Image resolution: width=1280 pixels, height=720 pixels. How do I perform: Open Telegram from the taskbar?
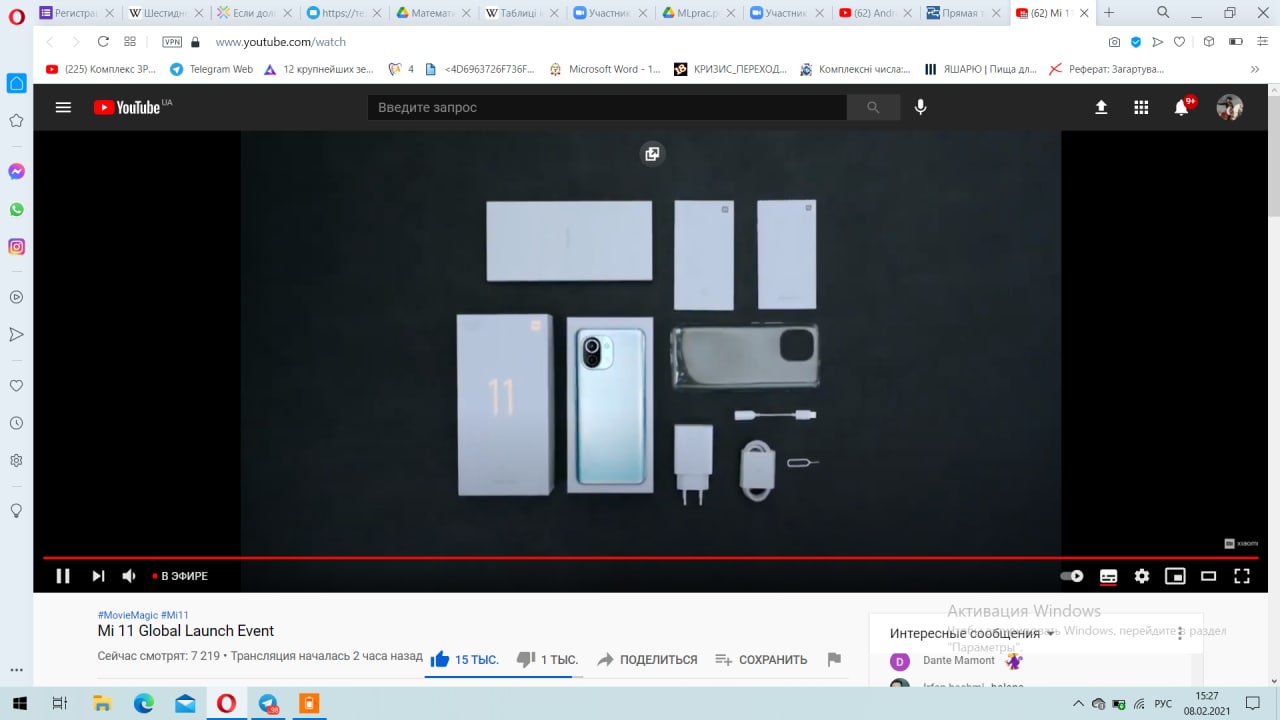pos(268,704)
